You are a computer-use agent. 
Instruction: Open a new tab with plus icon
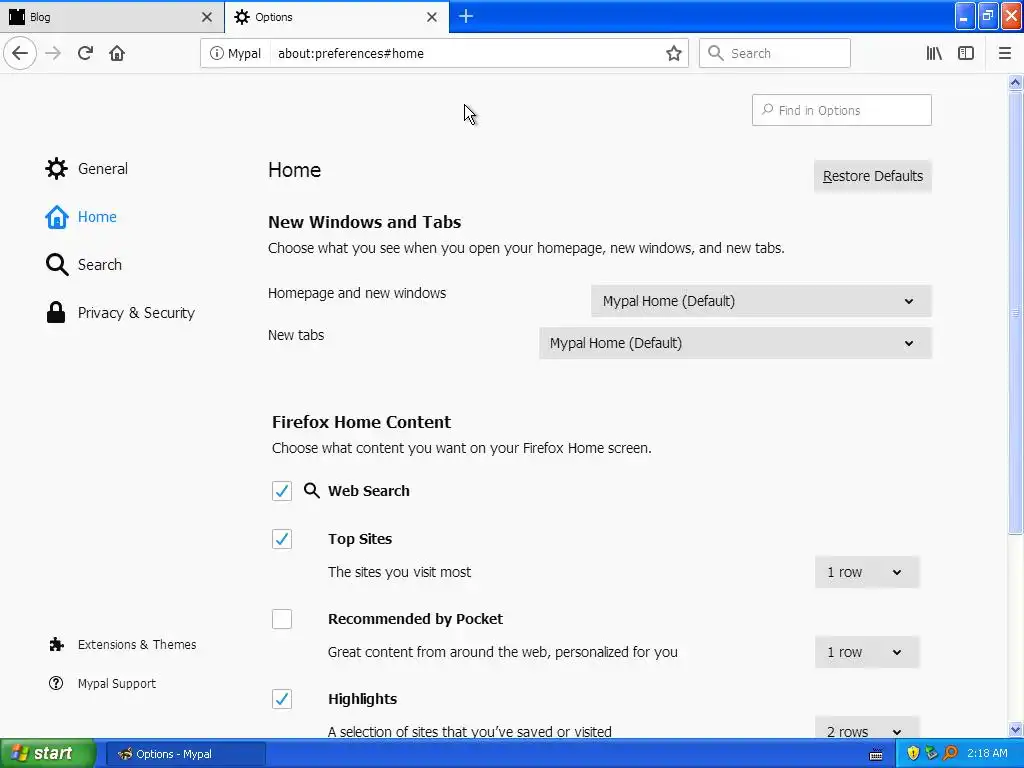coord(466,16)
